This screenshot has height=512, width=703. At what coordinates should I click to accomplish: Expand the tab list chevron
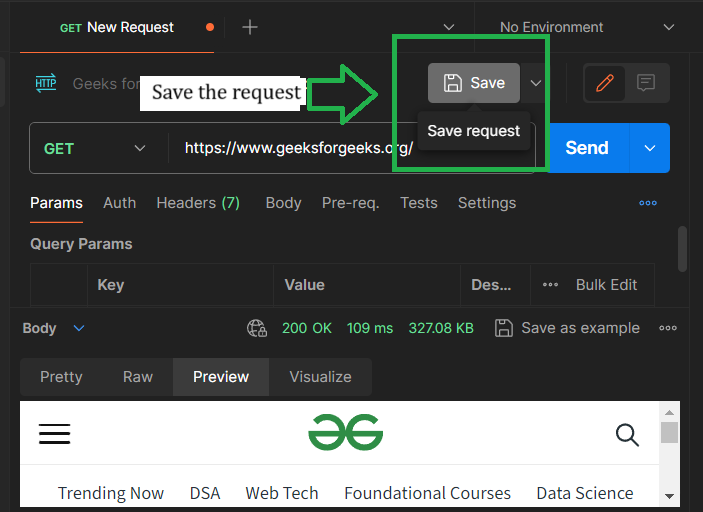pos(449,27)
